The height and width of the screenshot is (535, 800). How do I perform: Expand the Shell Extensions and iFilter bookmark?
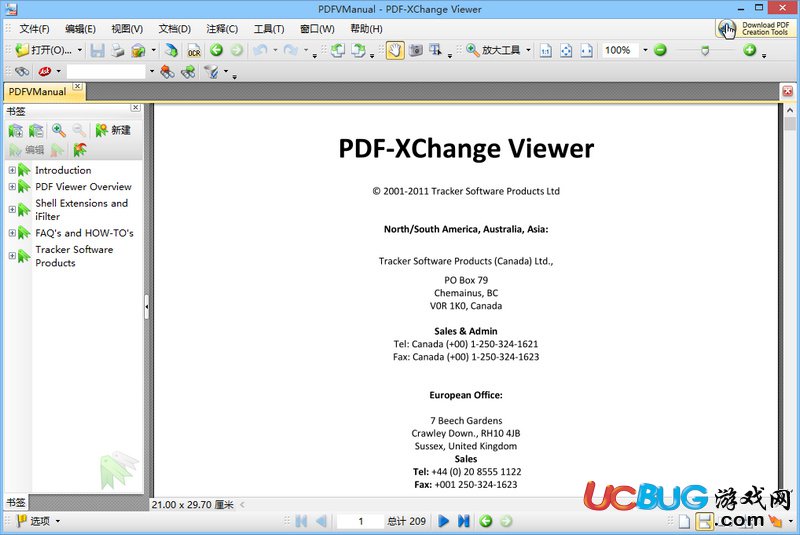(x=12, y=210)
